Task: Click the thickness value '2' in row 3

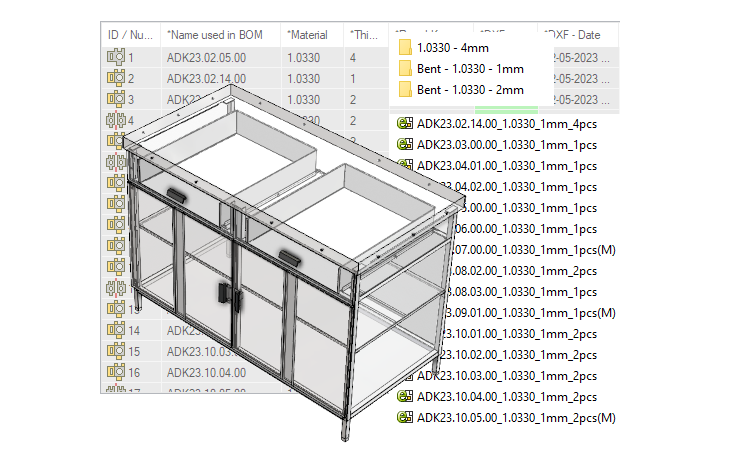Action: 353,100
